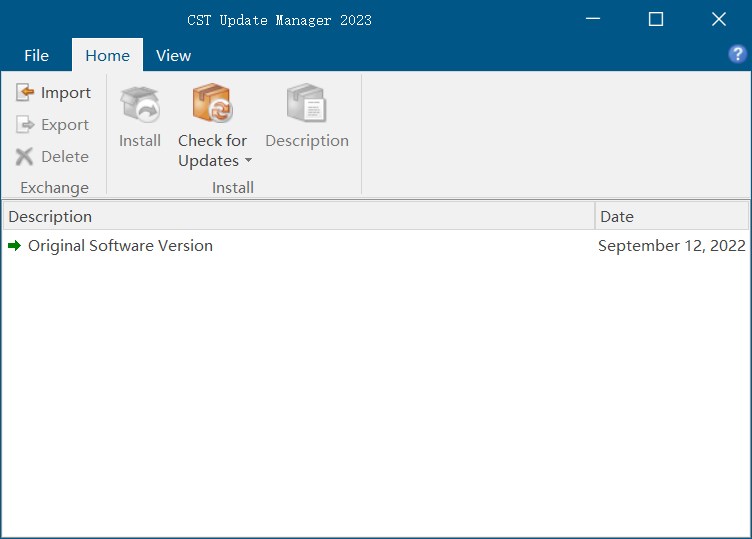Click the Import arrow icon
The image size is (752, 539).
(x=24, y=92)
